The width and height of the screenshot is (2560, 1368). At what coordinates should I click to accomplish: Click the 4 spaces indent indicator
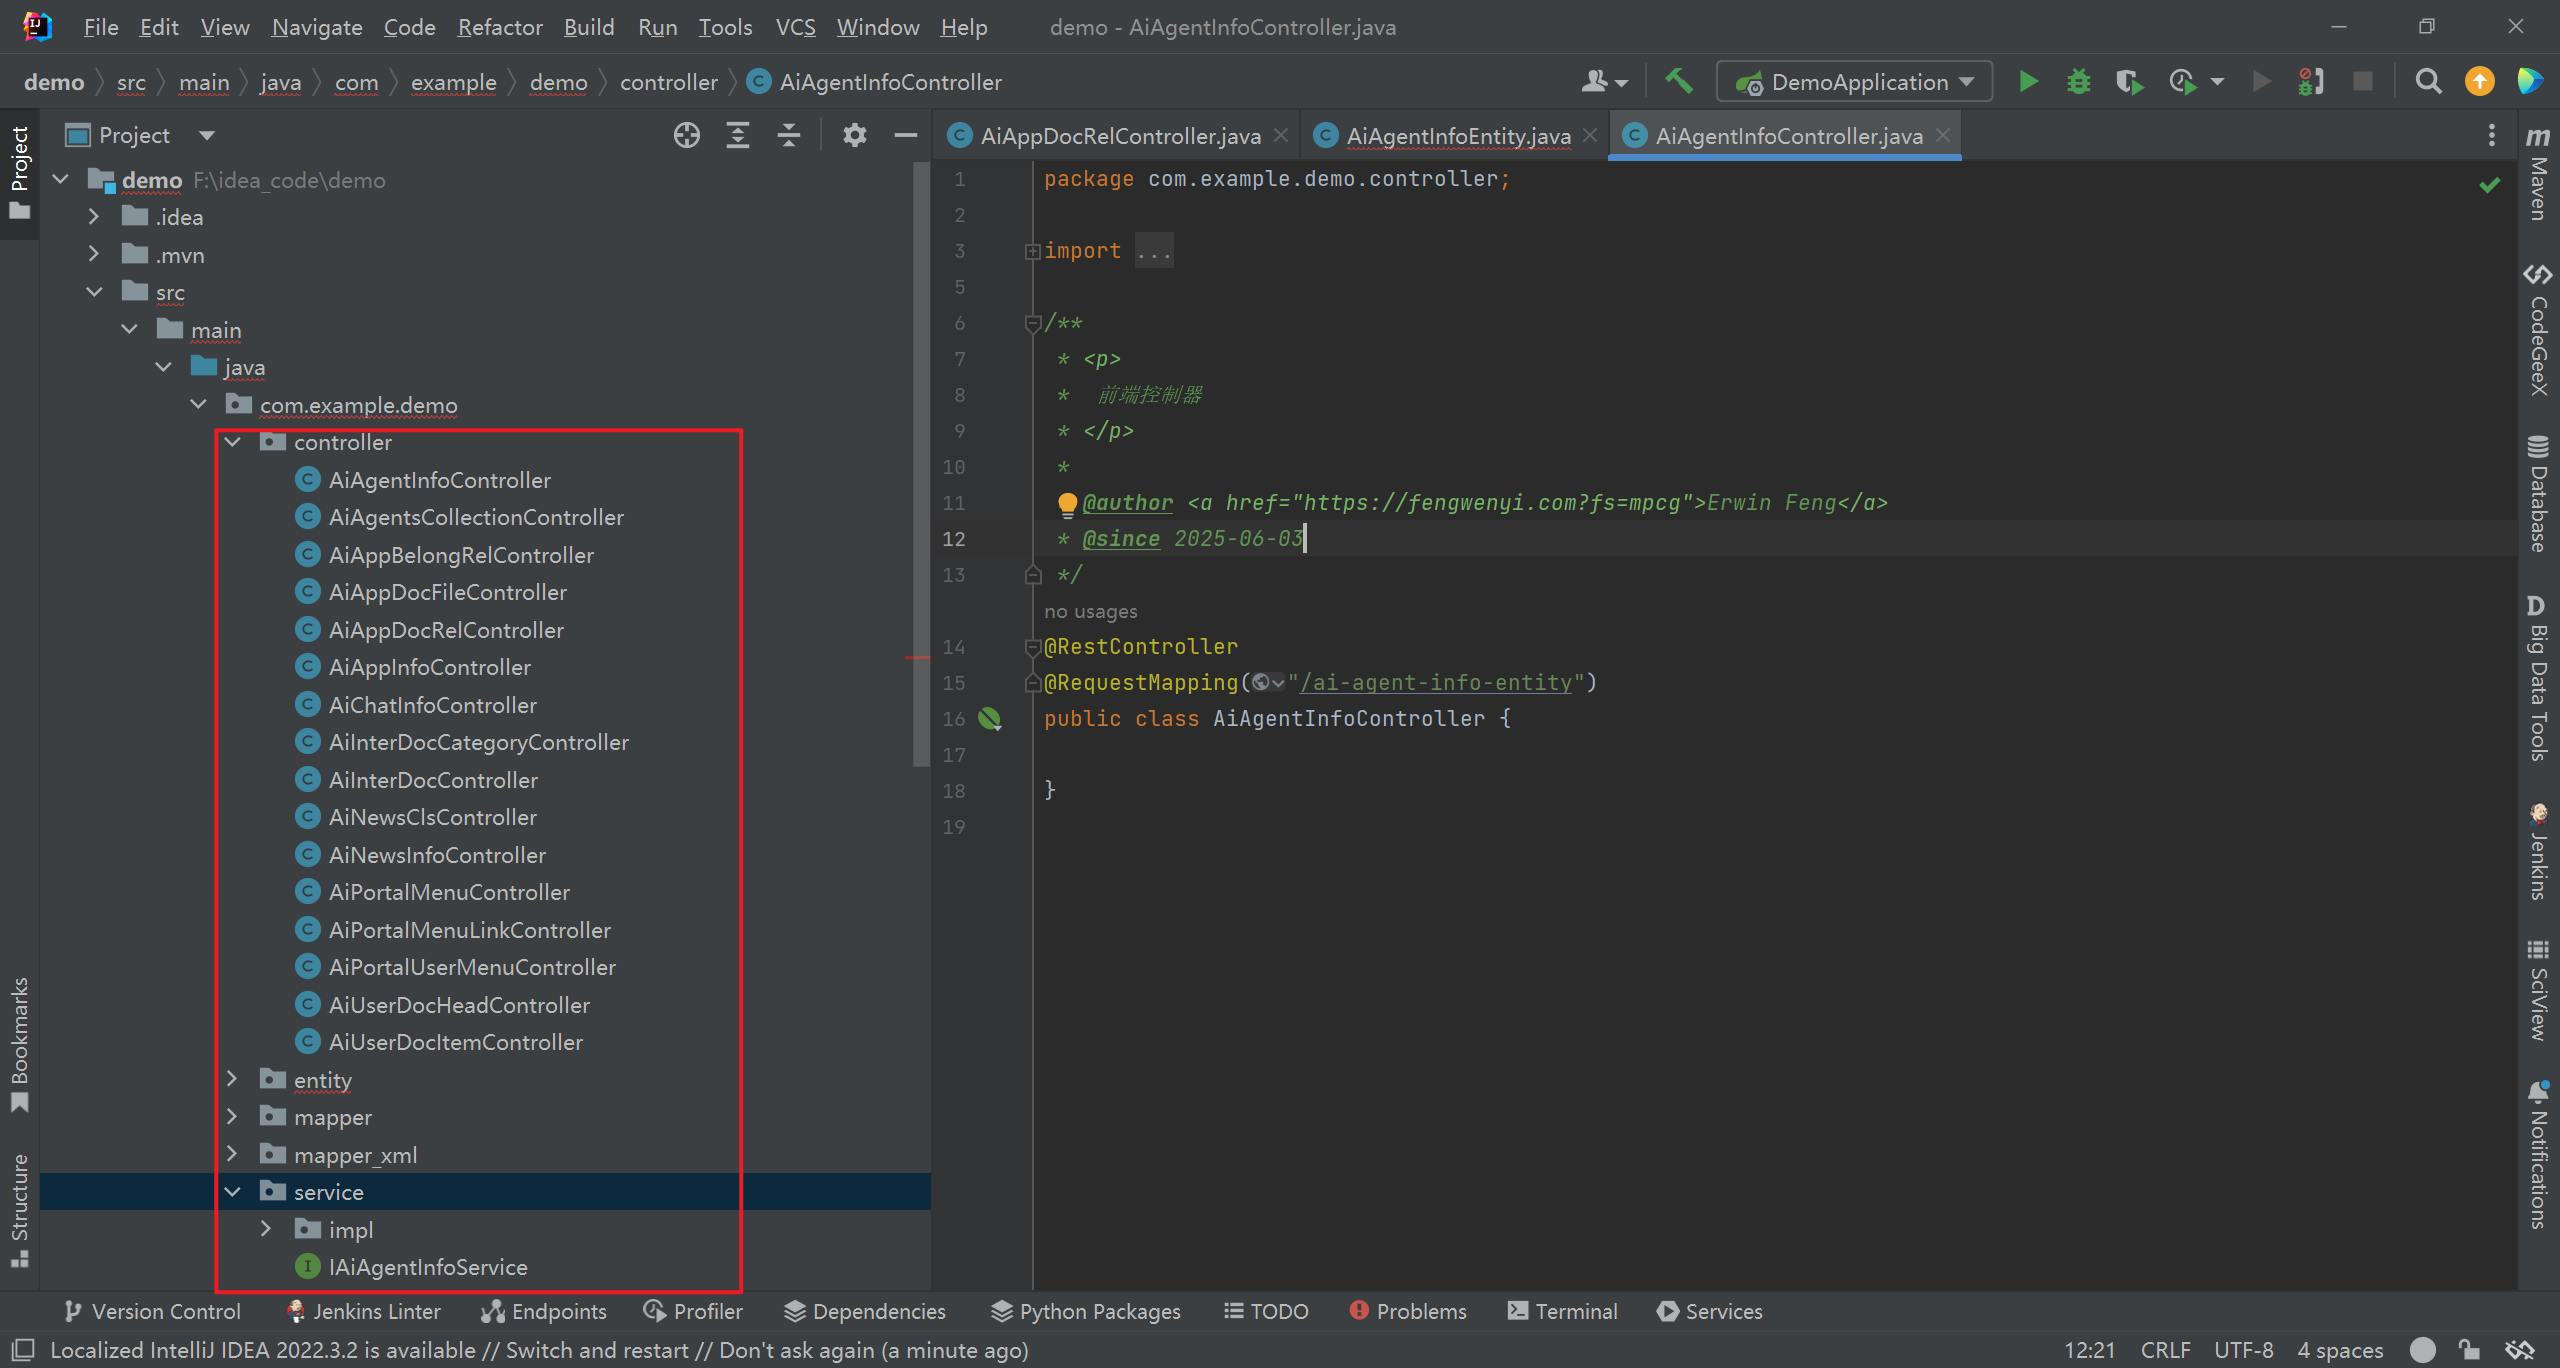click(2340, 1349)
